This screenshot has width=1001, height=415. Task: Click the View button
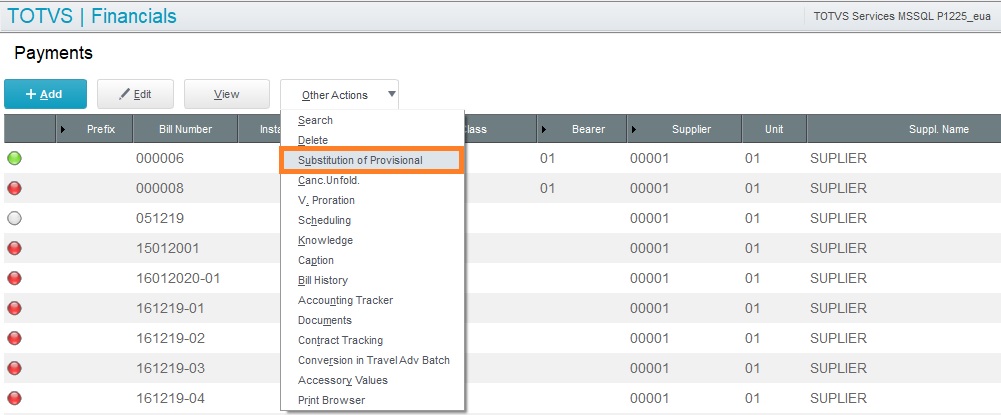[227, 94]
